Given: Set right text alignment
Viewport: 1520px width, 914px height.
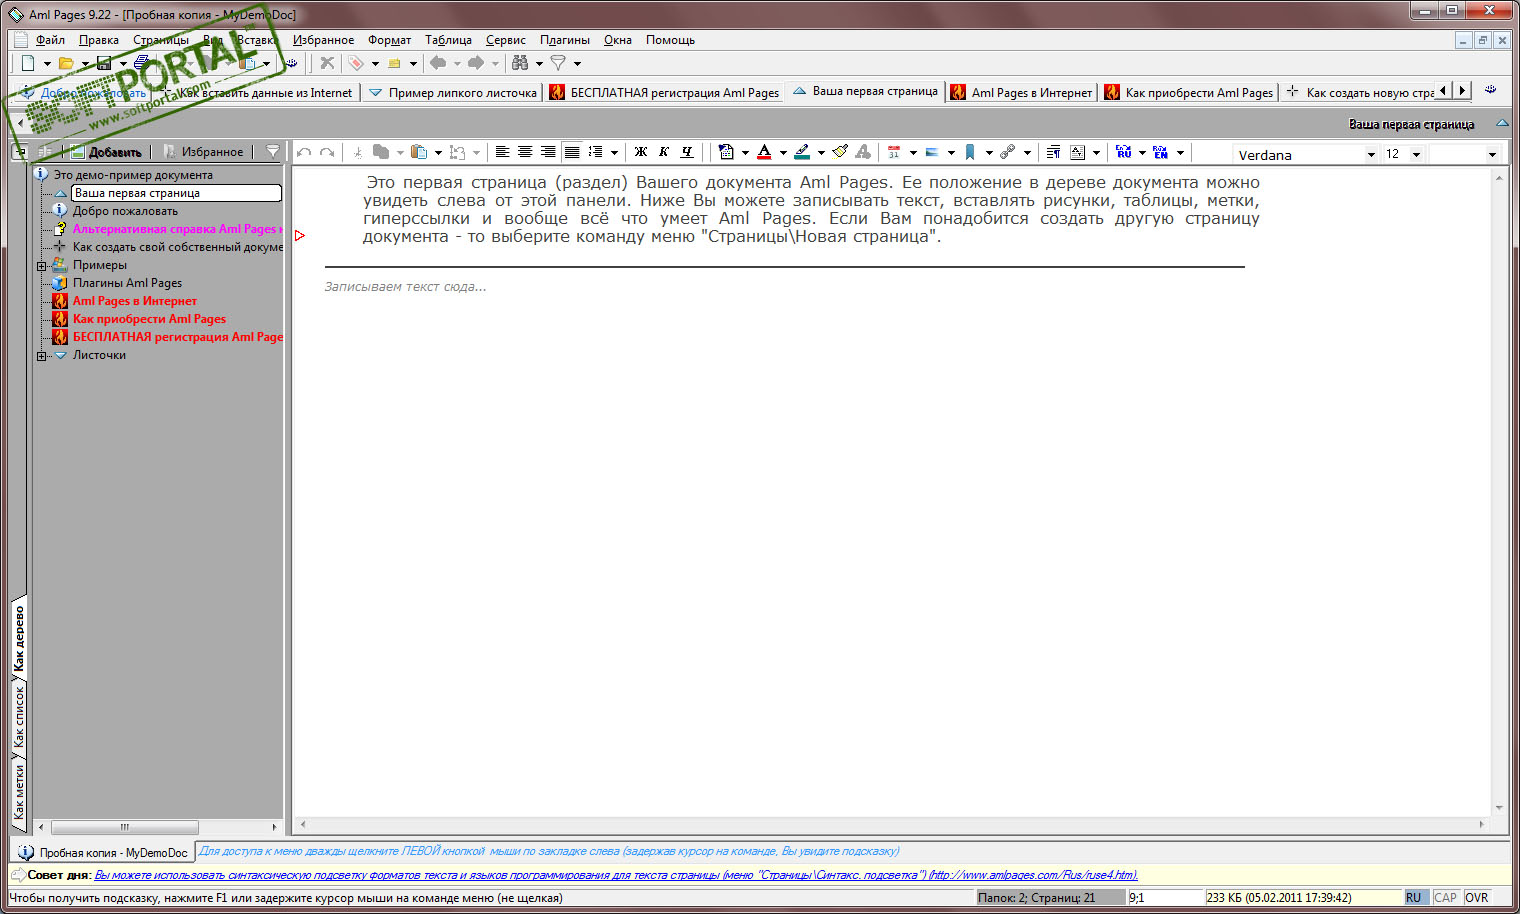Looking at the screenshot, I should [548, 153].
